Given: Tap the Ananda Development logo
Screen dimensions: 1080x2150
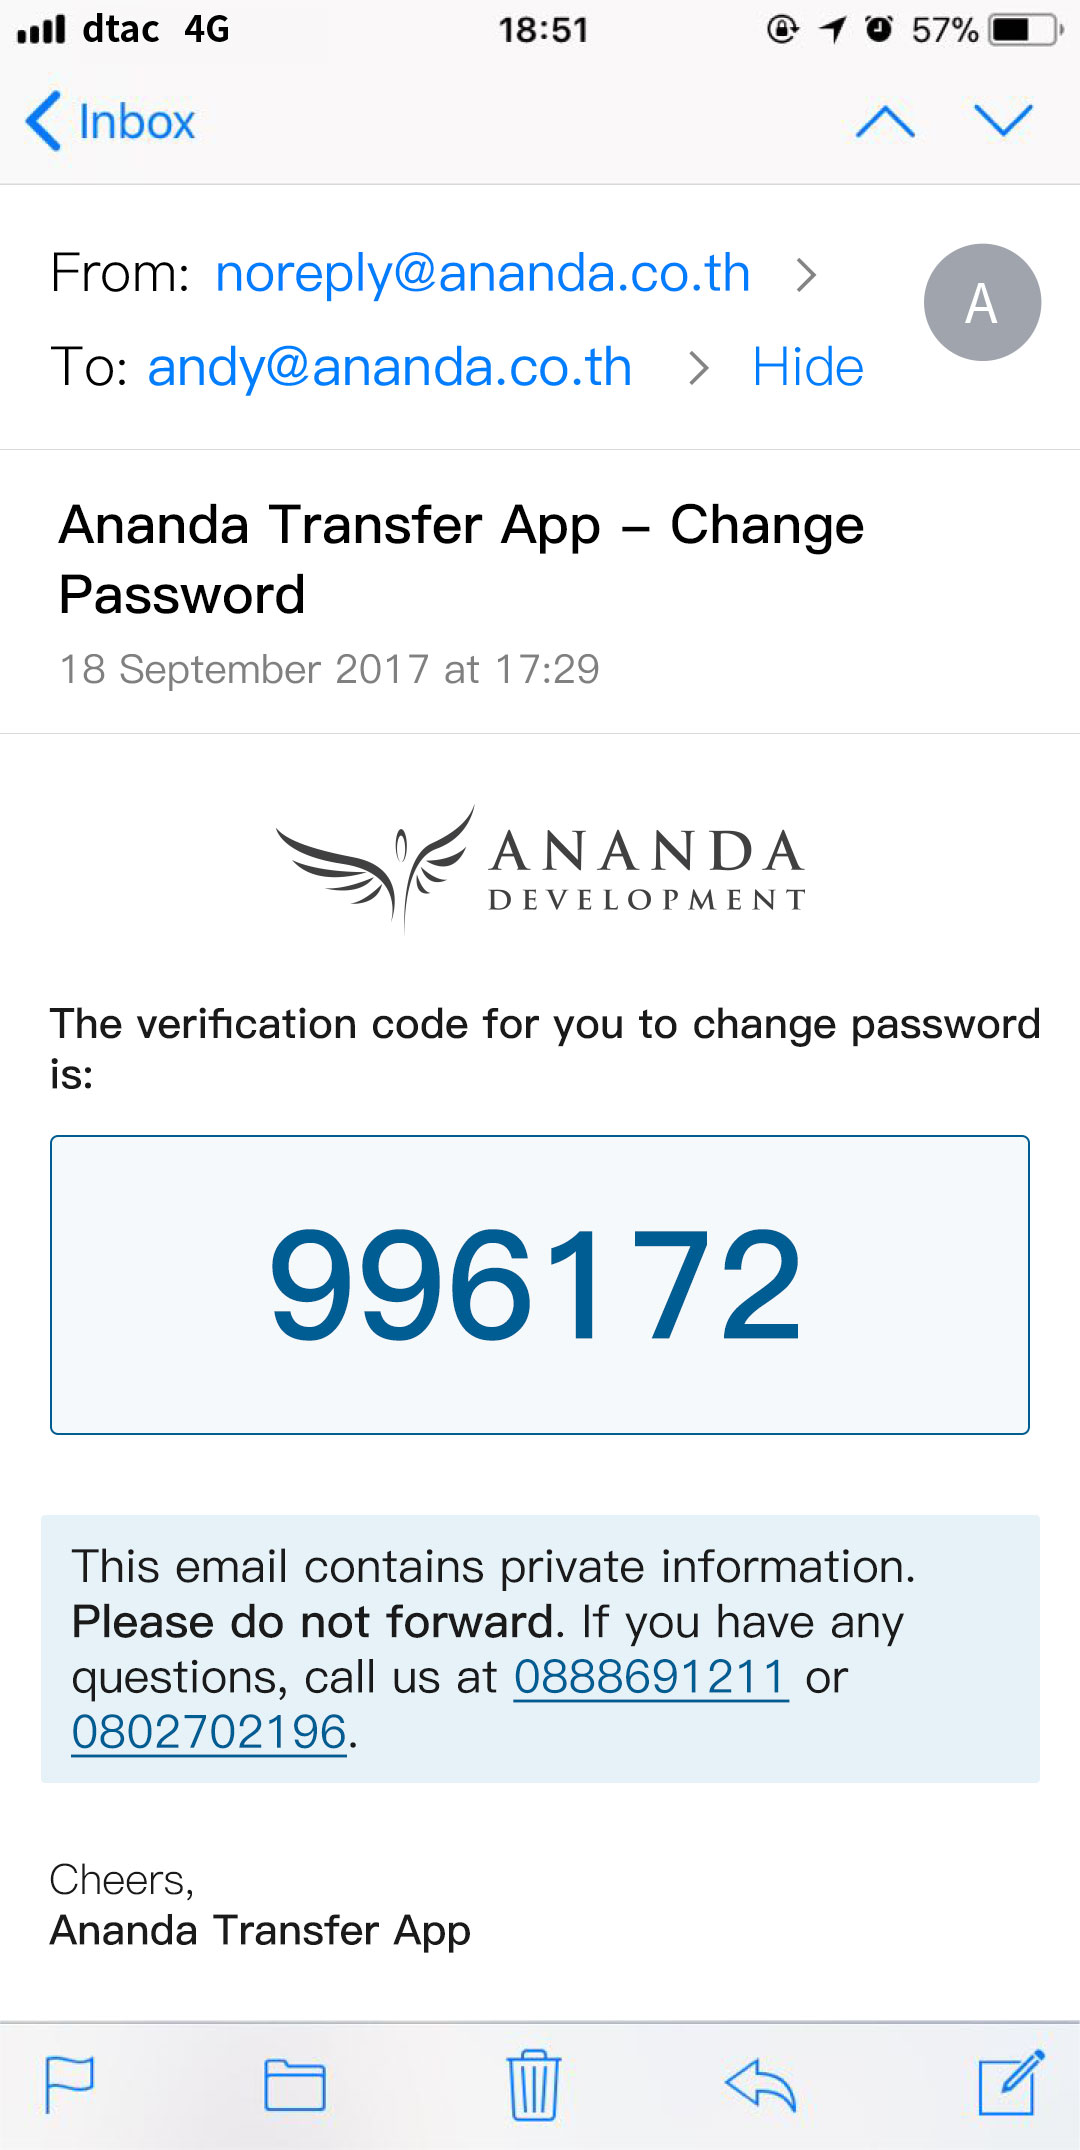Looking at the screenshot, I should 540,867.
